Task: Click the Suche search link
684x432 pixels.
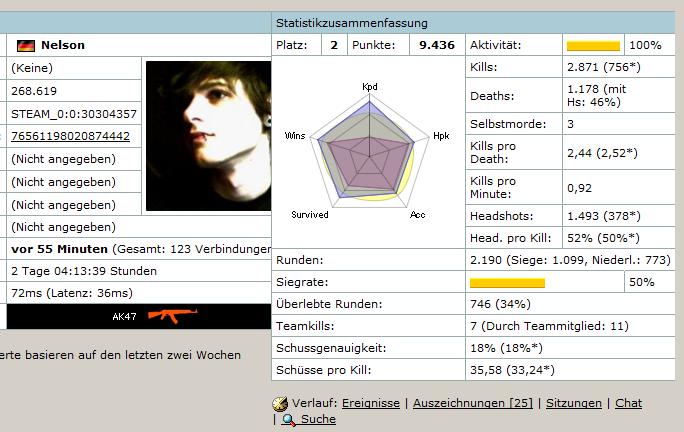Action: click(x=318, y=420)
